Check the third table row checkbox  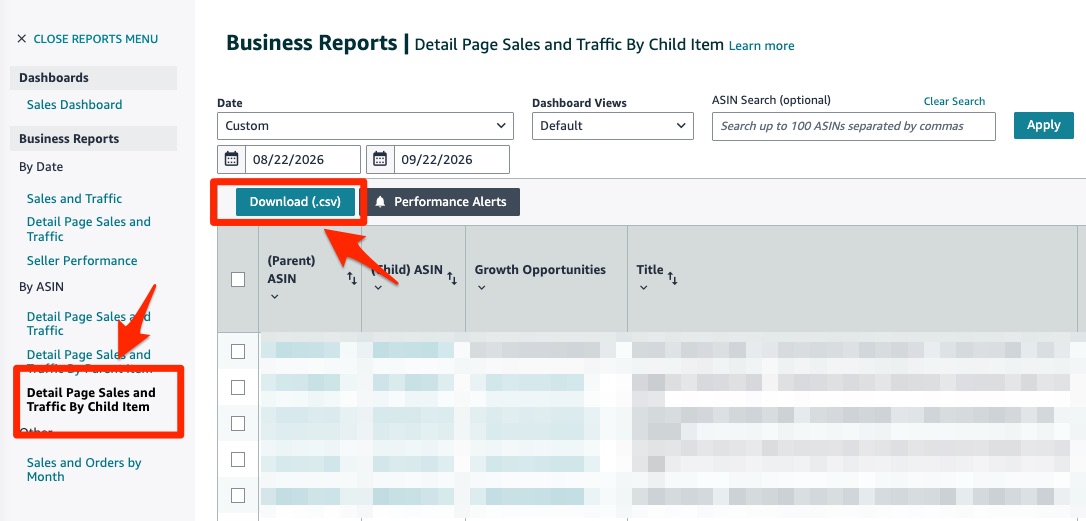(x=238, y=423)
